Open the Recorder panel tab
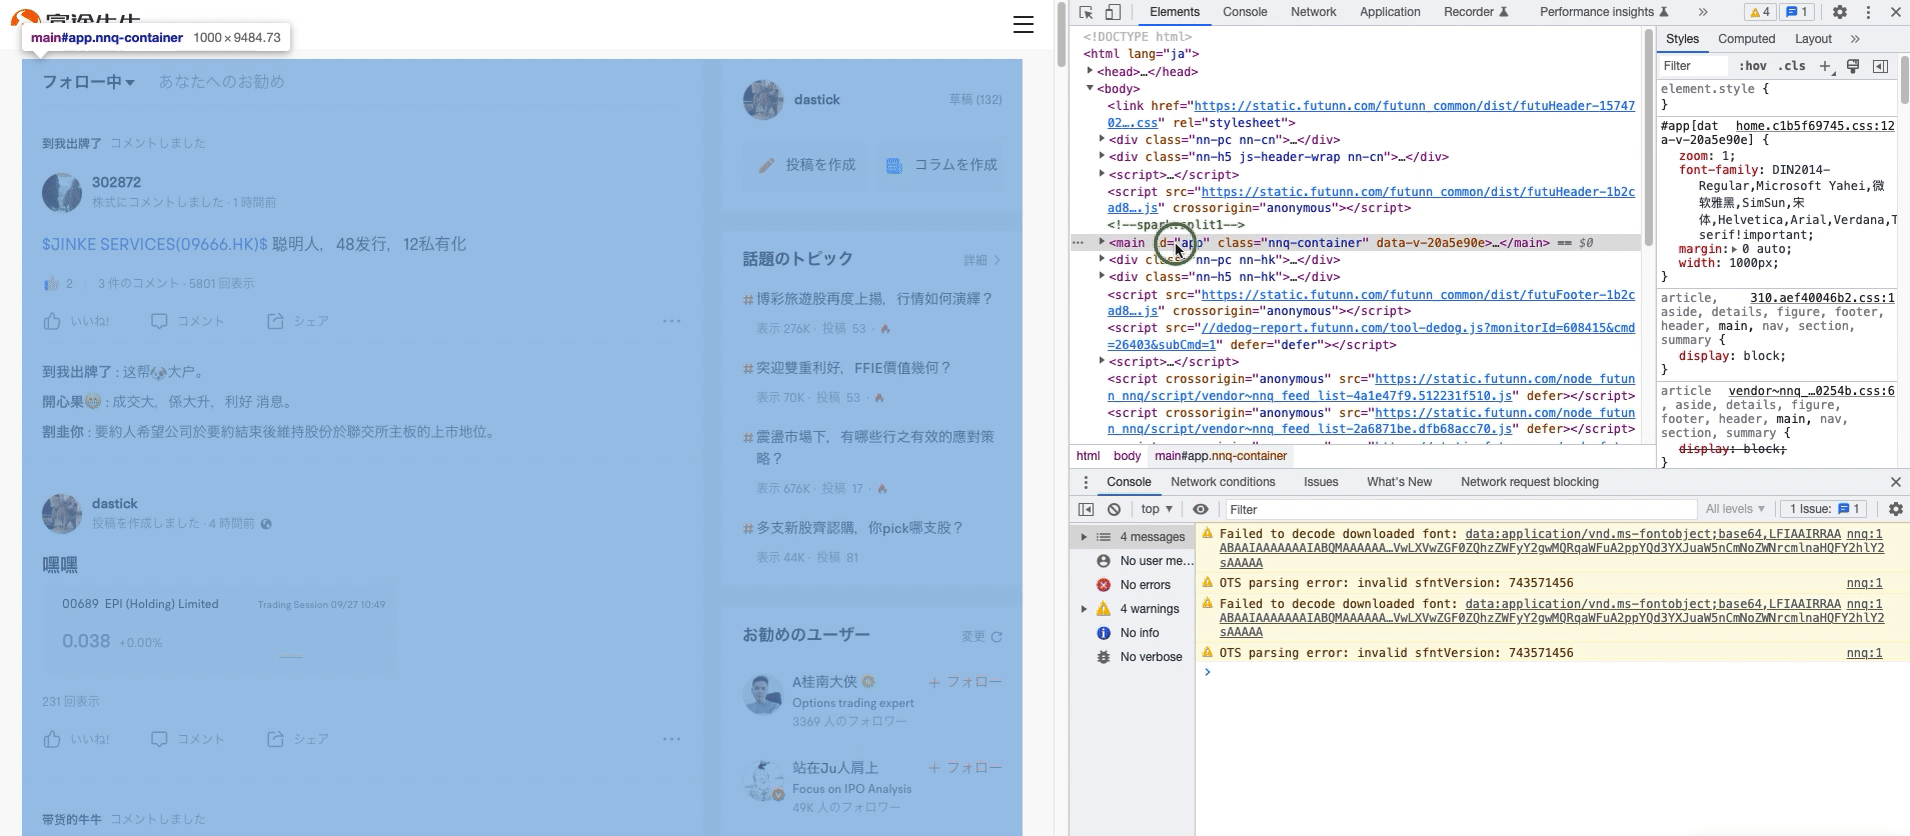The height and width of the screenshot is (836, 1910). point(1476,12)
